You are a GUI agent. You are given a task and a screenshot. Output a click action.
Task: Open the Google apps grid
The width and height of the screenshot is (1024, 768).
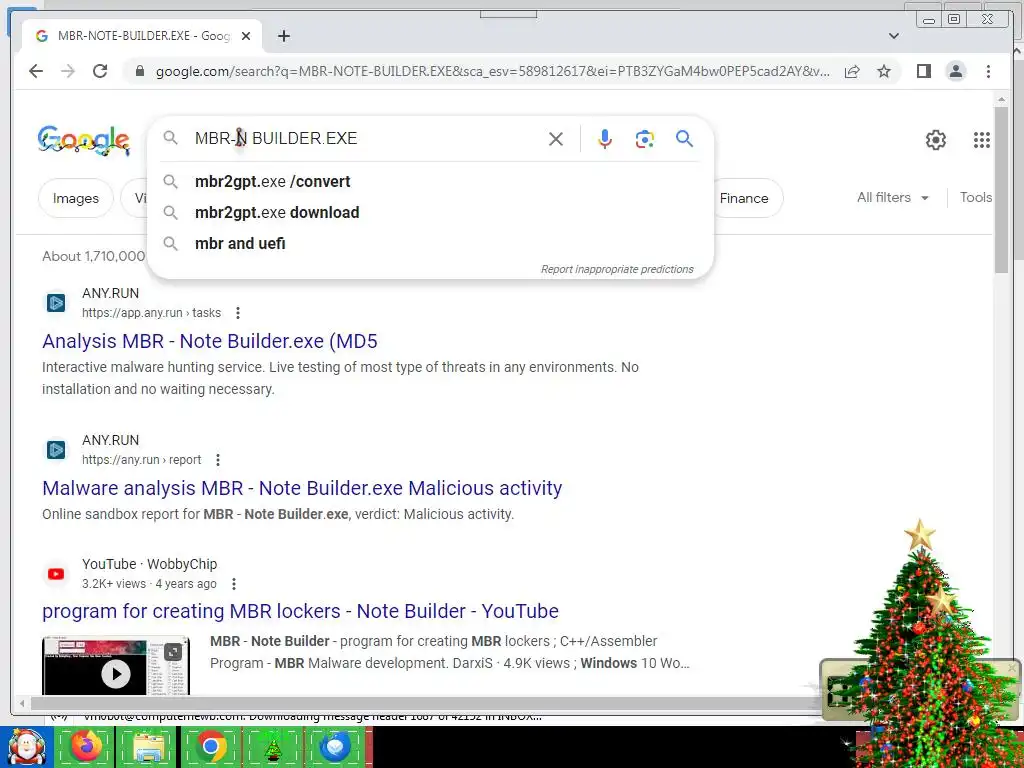982,139
